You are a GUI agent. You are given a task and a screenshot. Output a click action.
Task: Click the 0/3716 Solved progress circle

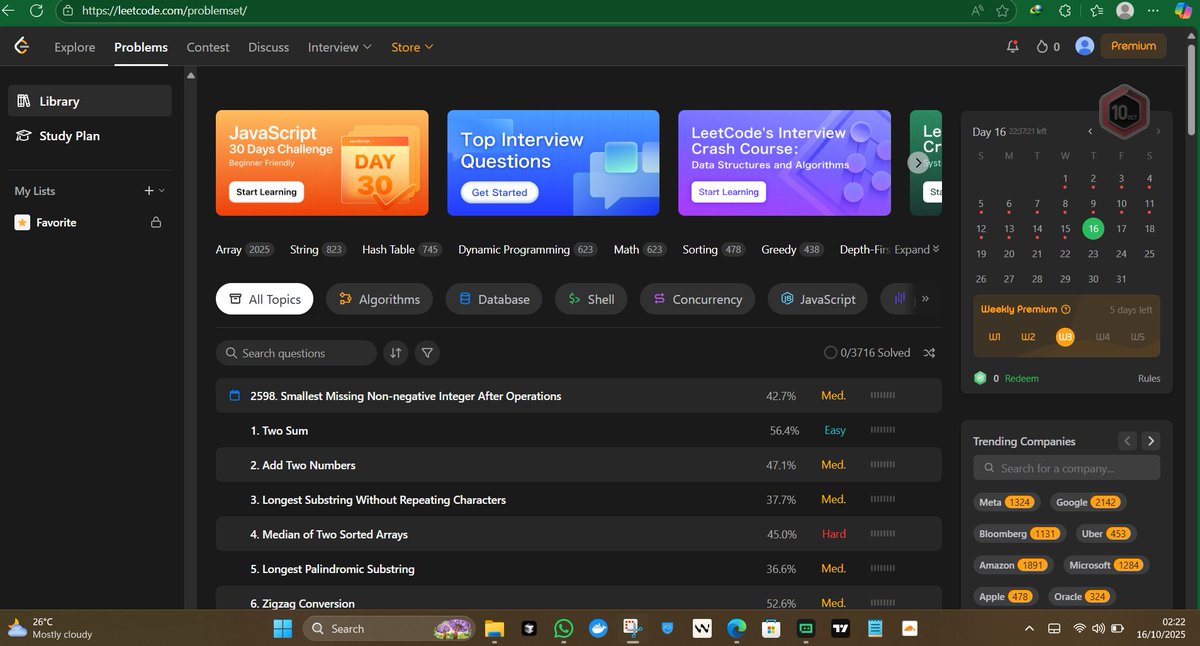pos(830,353)
